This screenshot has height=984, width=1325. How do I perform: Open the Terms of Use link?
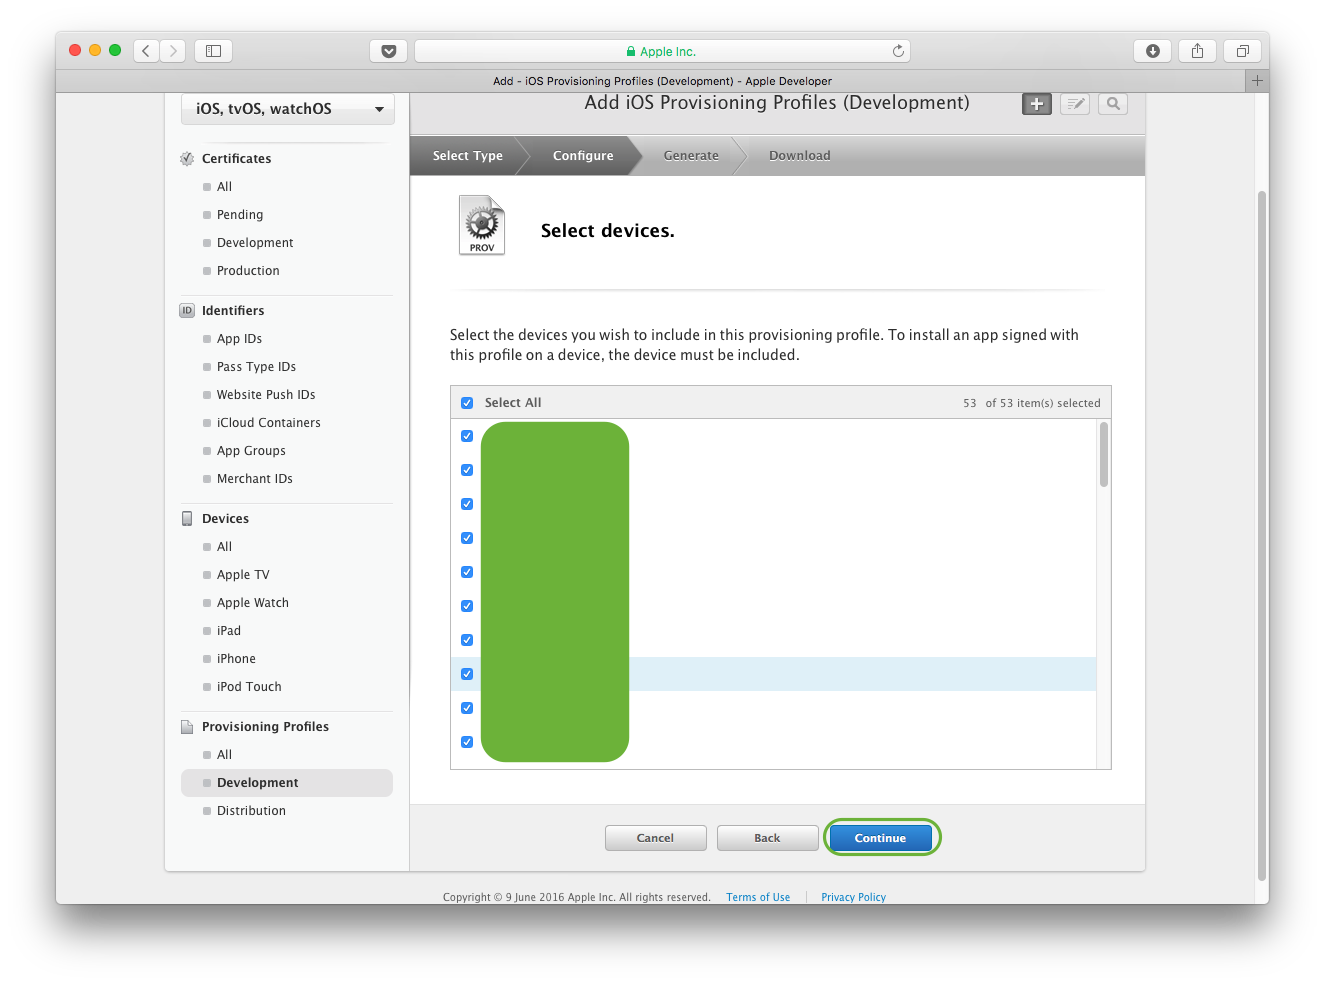(x=758, y=897)
